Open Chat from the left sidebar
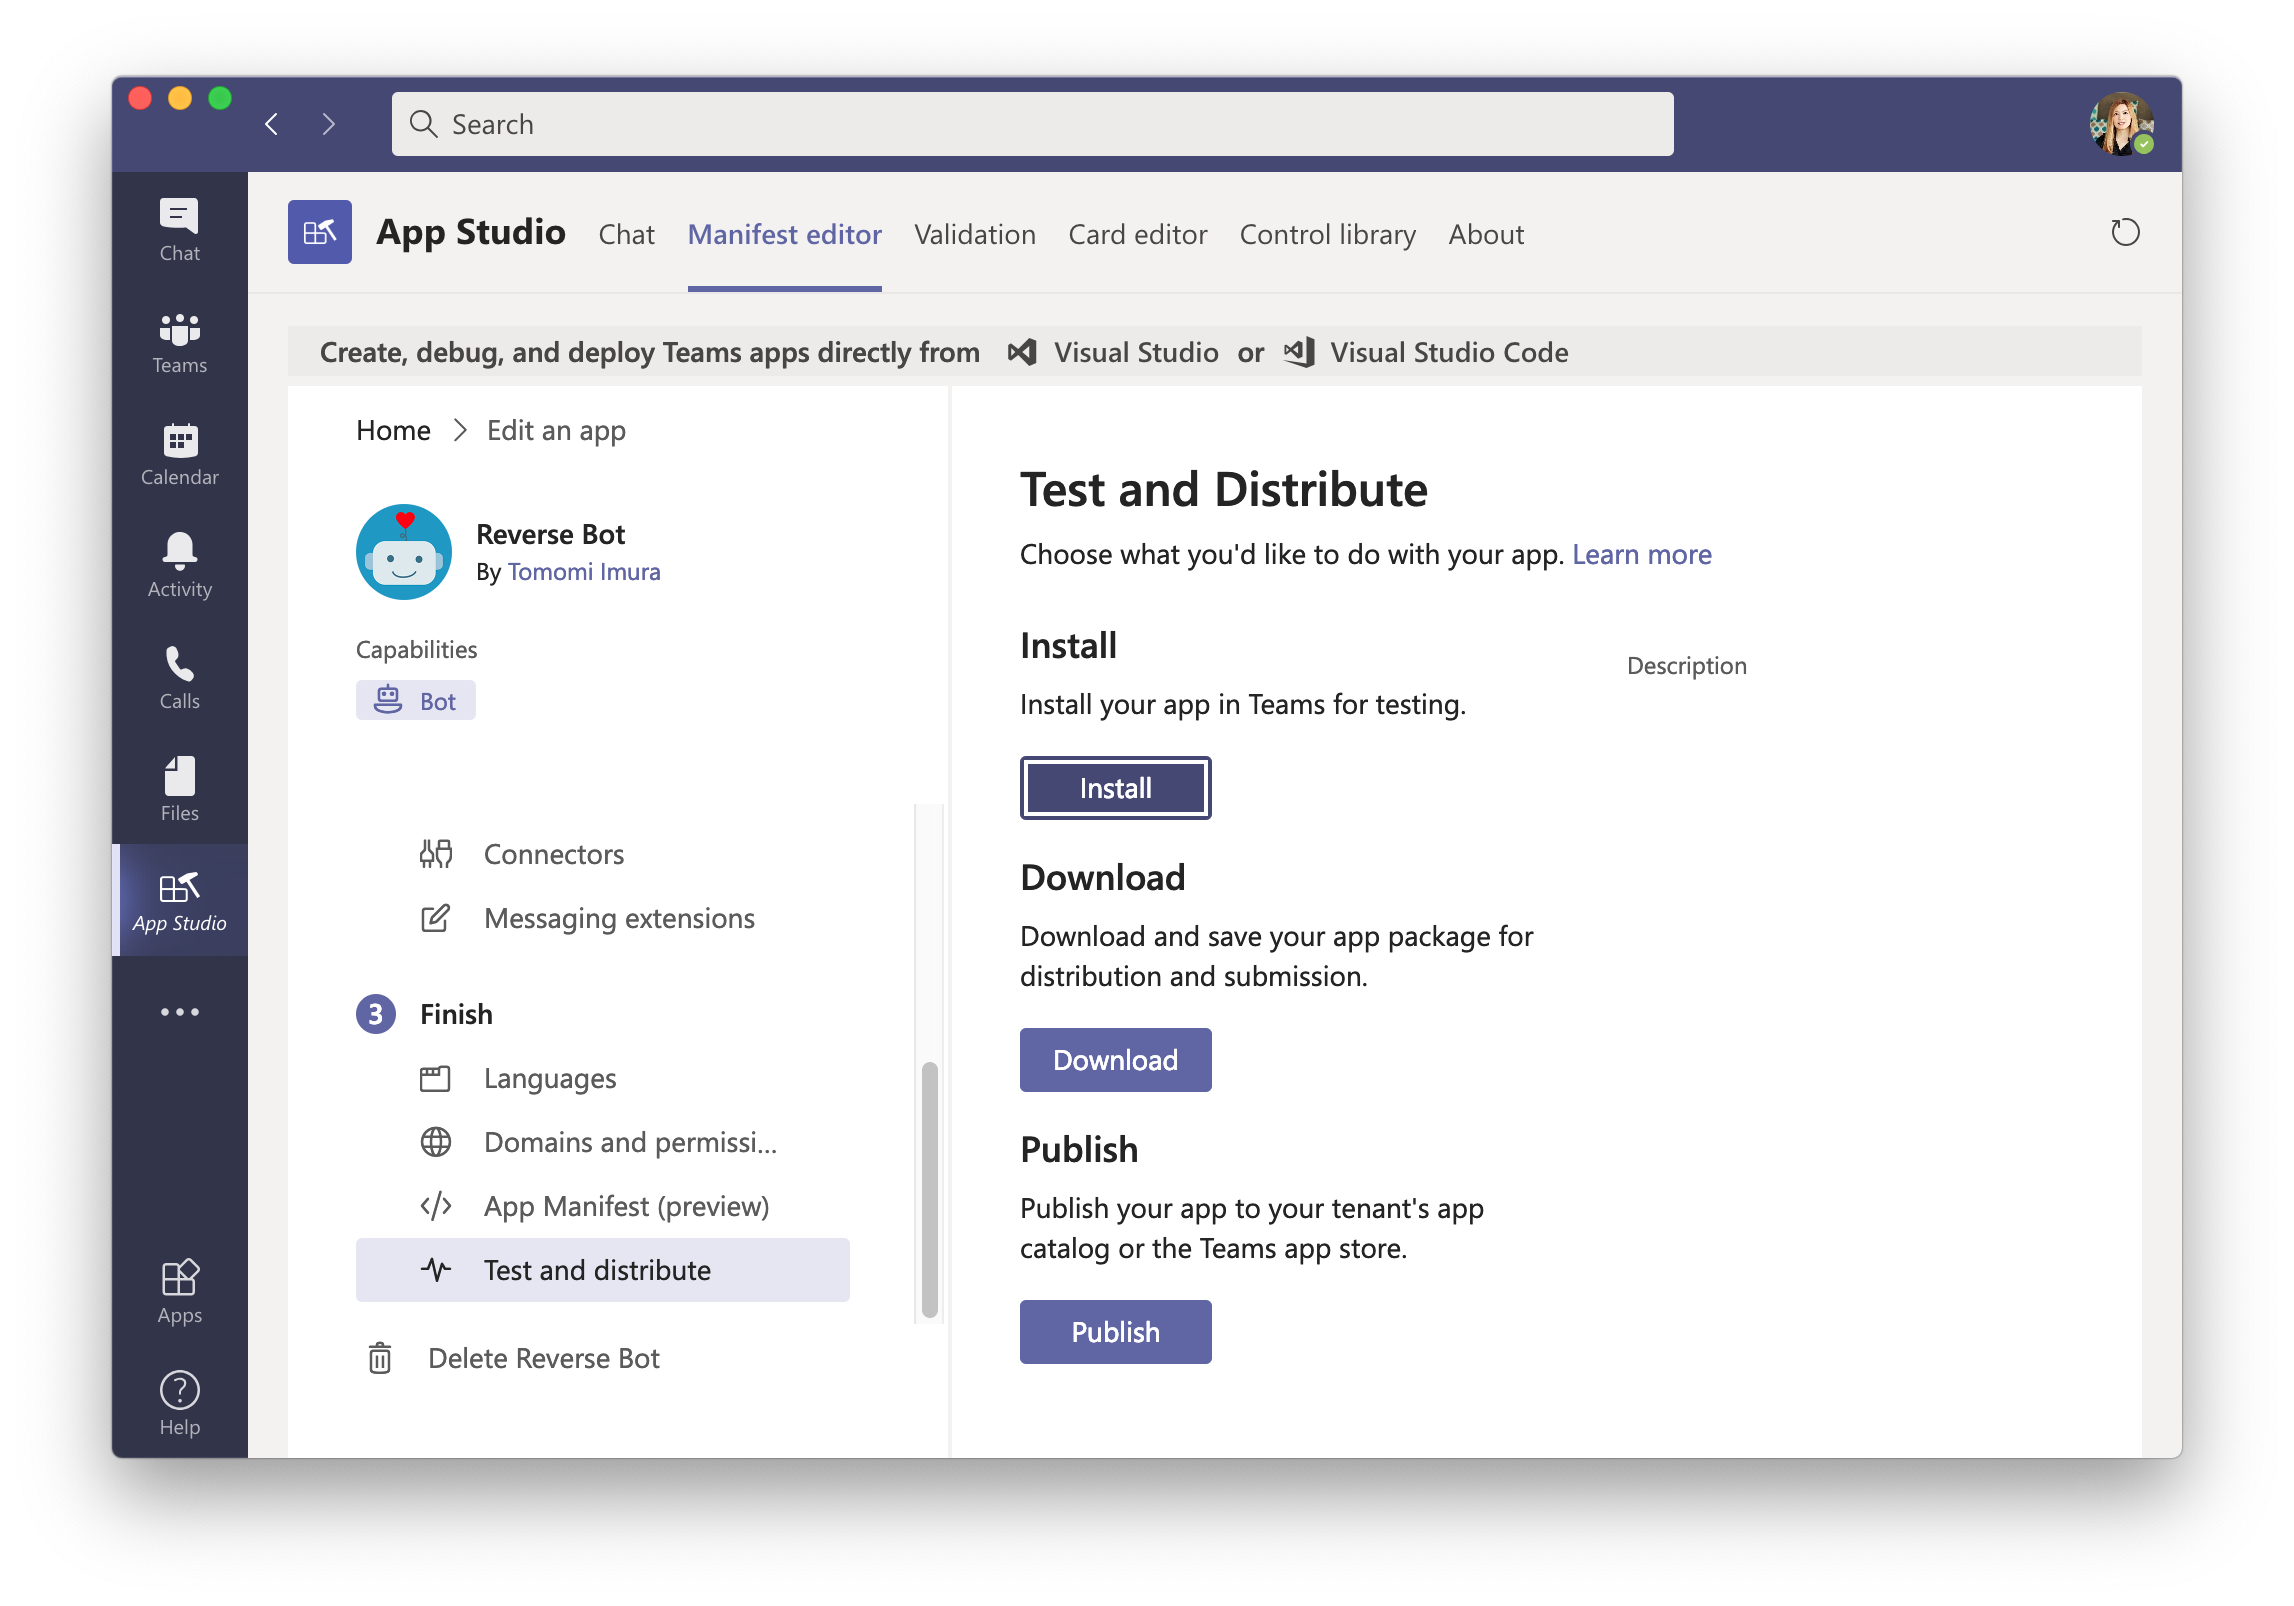Viewport: 2294px width, 1606px height. [179, 229]
